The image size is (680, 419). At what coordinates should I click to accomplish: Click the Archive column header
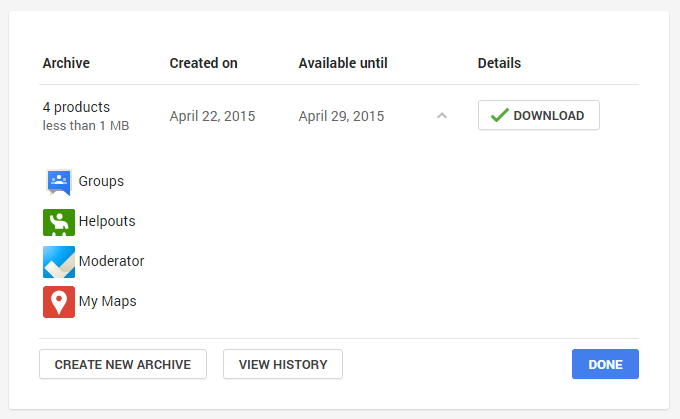[x=66, y=63]
